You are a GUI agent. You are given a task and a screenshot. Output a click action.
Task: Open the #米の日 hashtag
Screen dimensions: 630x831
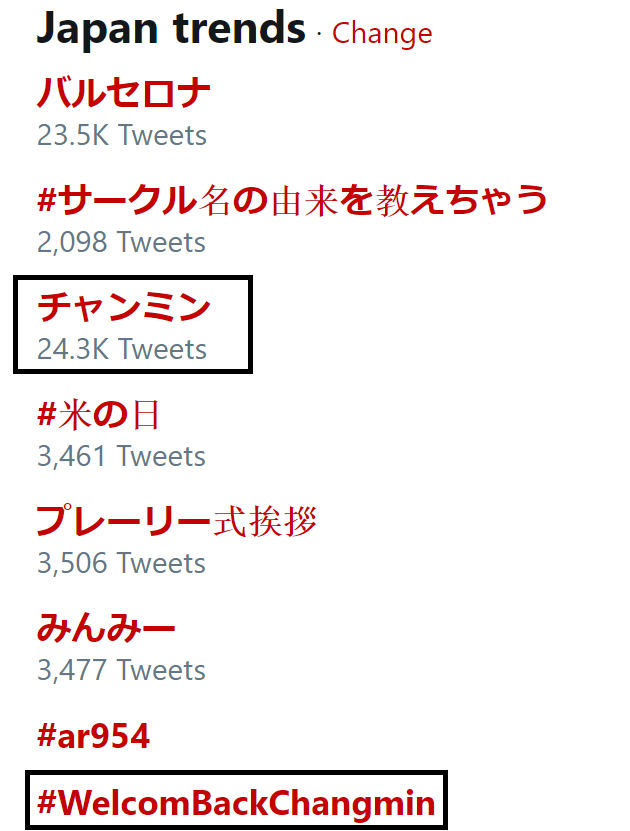tap(98, 414)
